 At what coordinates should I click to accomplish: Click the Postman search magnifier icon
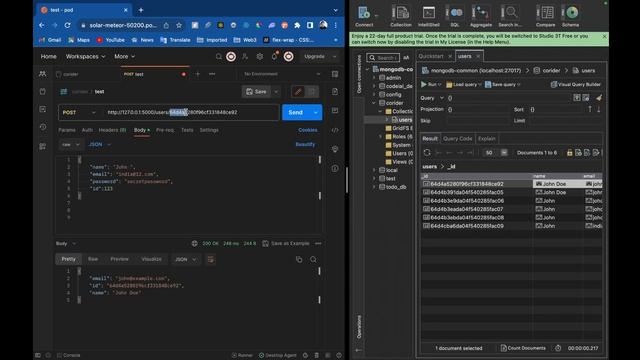[218, 57]
